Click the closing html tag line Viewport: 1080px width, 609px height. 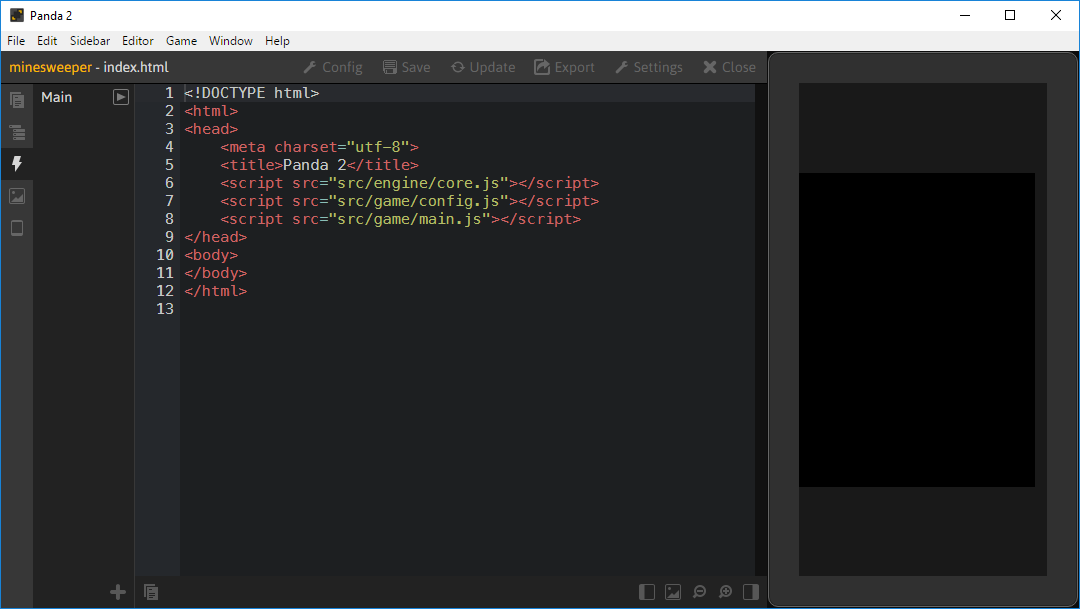215,291
